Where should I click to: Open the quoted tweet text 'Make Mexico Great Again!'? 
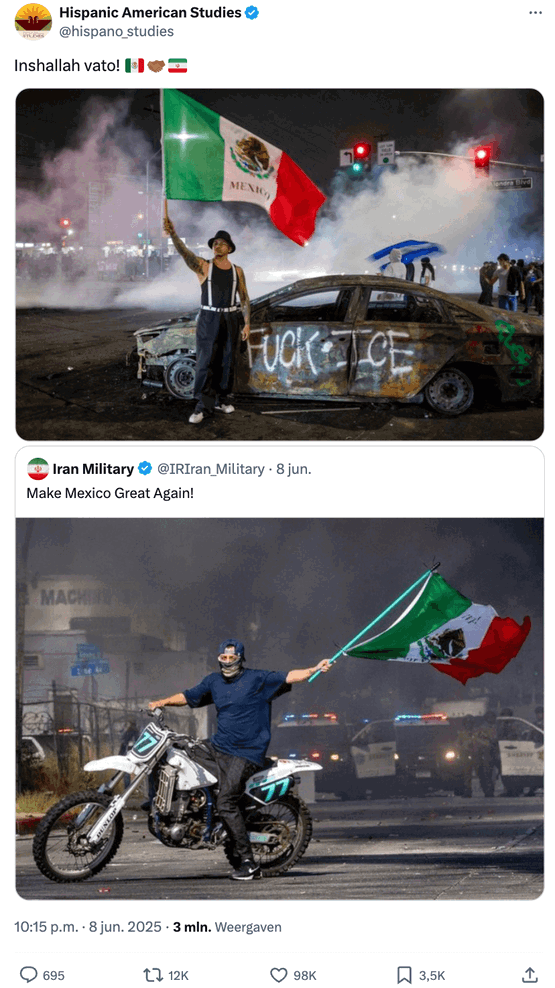click(x=110, y=493)
